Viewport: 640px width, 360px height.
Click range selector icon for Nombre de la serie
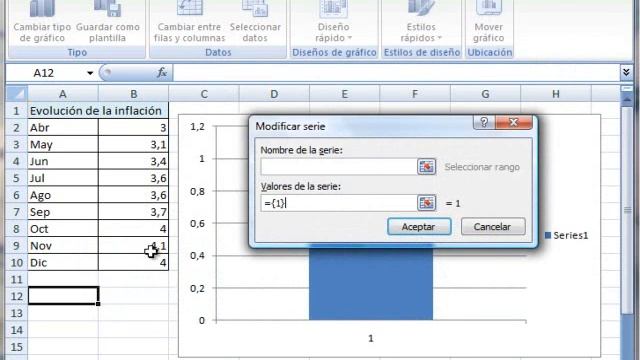427,167
